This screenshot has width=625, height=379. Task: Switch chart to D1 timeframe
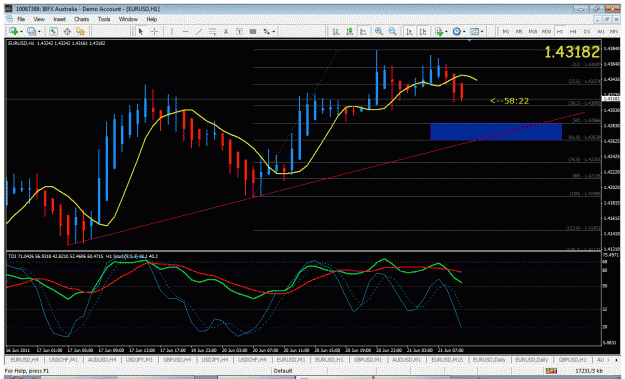(587, 31)
